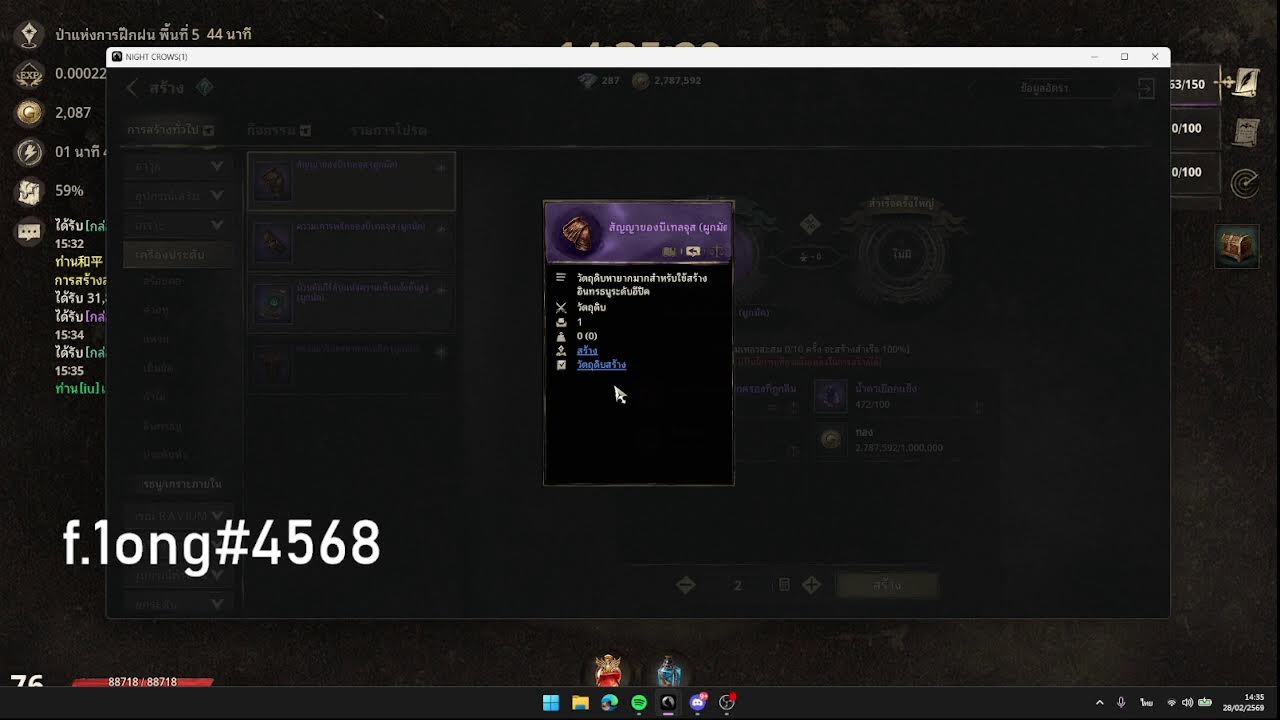Select the highlighted เครื่องประดับ category
The width and height of the screenshot is (1280, 720).
tap(178, 254)
